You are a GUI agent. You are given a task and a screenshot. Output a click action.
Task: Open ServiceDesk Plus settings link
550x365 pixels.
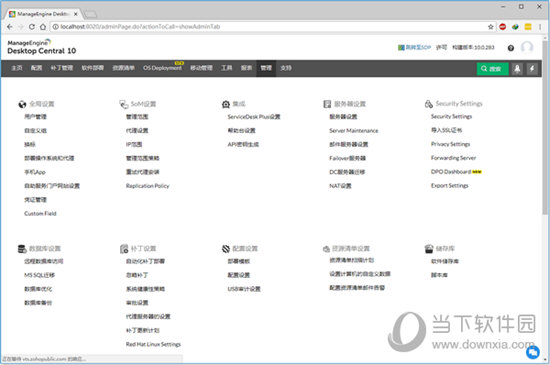(x=254, y=117)
